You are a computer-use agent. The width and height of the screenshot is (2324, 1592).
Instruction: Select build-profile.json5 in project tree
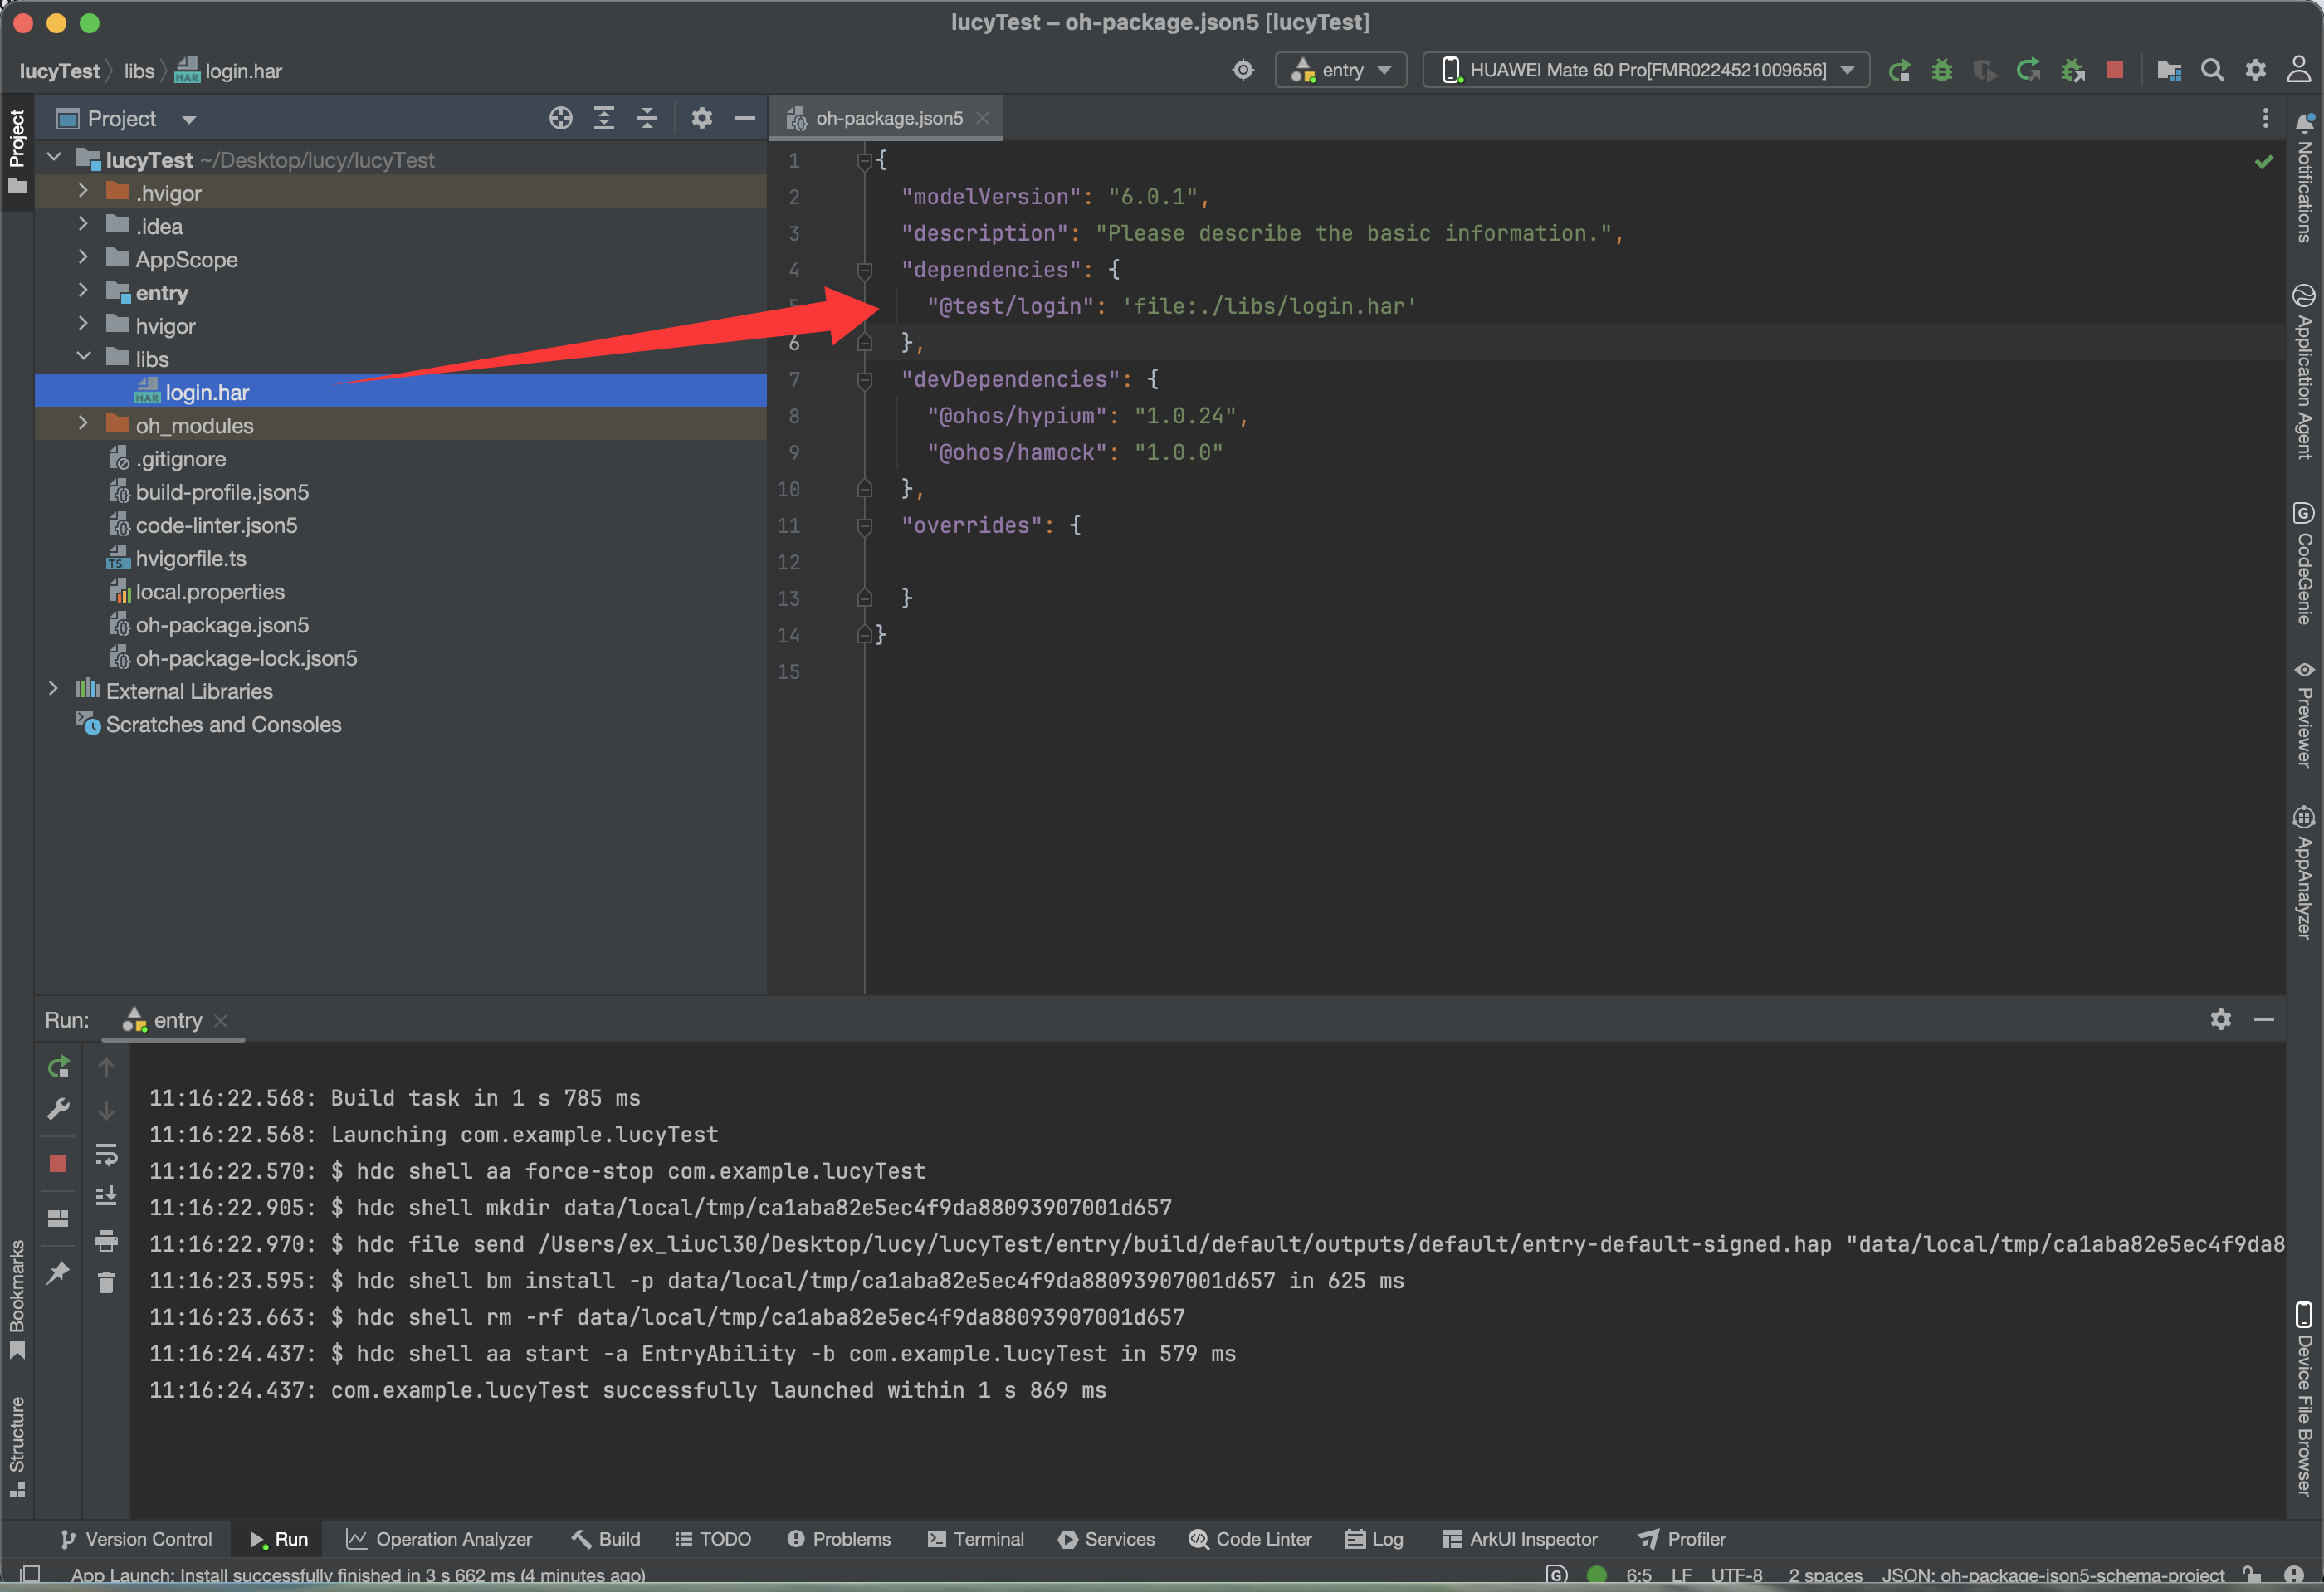point(222,492)
